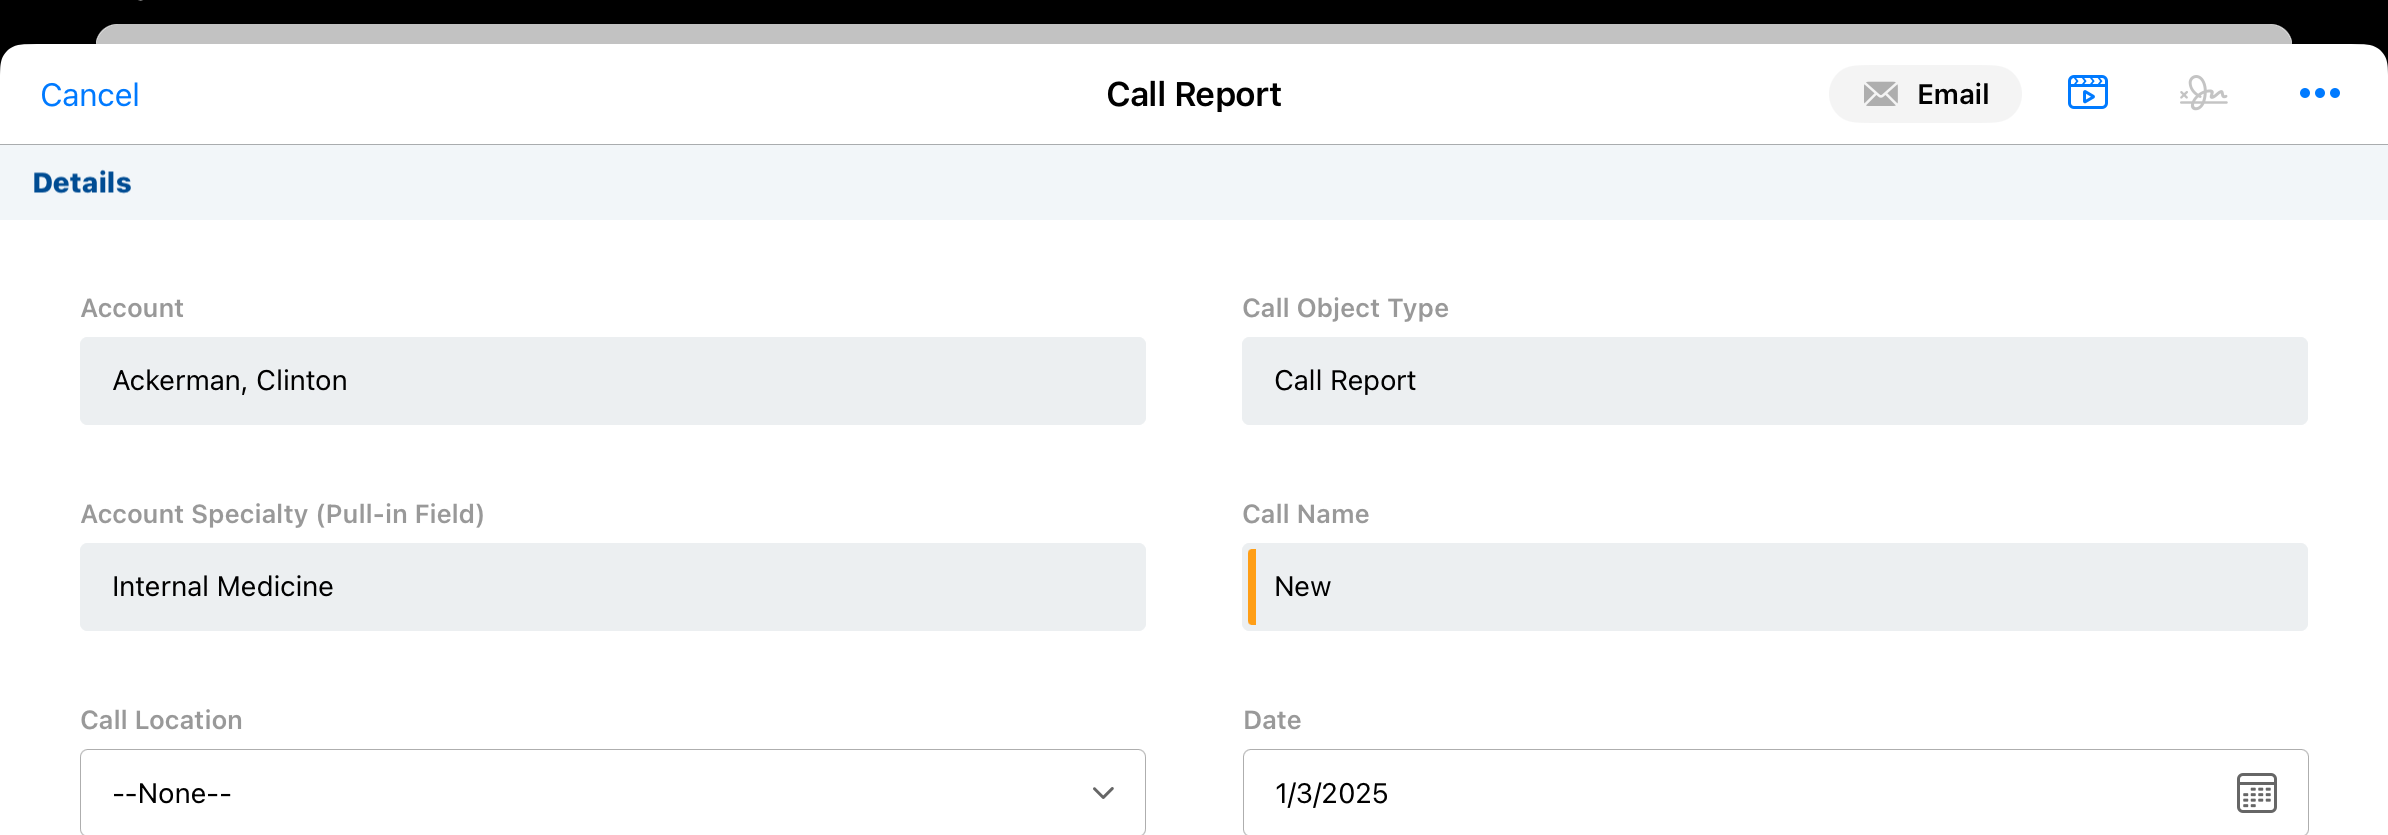Open the calendar picker in Date field
This screenshot has width=2388, height=835.
2256,793
